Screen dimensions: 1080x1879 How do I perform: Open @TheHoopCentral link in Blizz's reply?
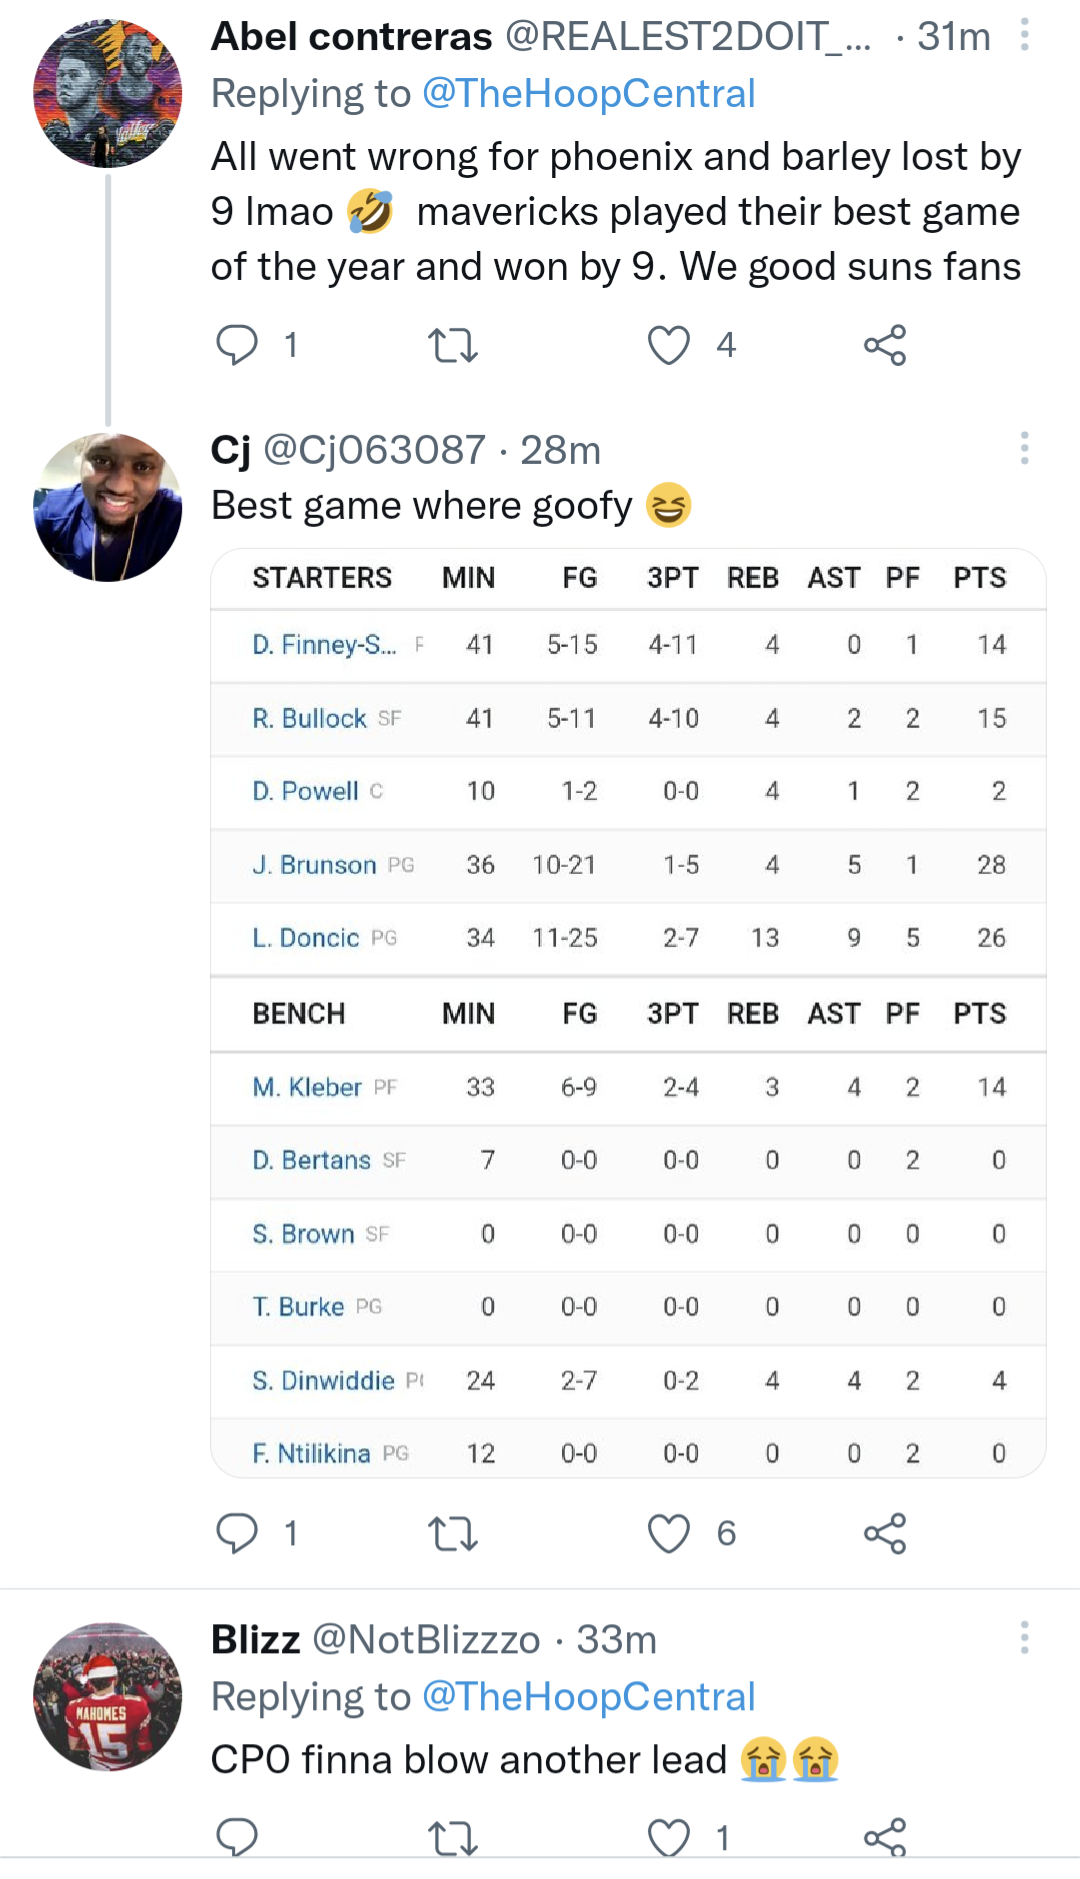pyautogui.click(x=588, y=1697)
